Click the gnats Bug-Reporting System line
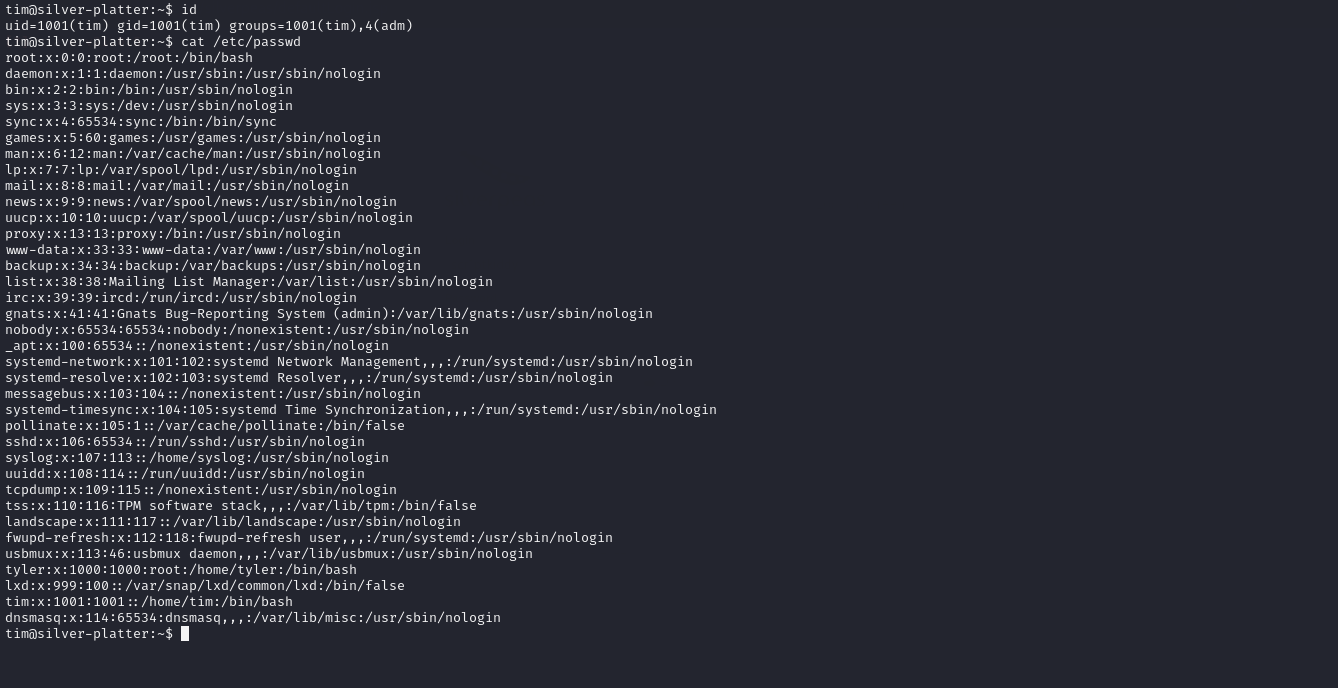 (329, 313)
